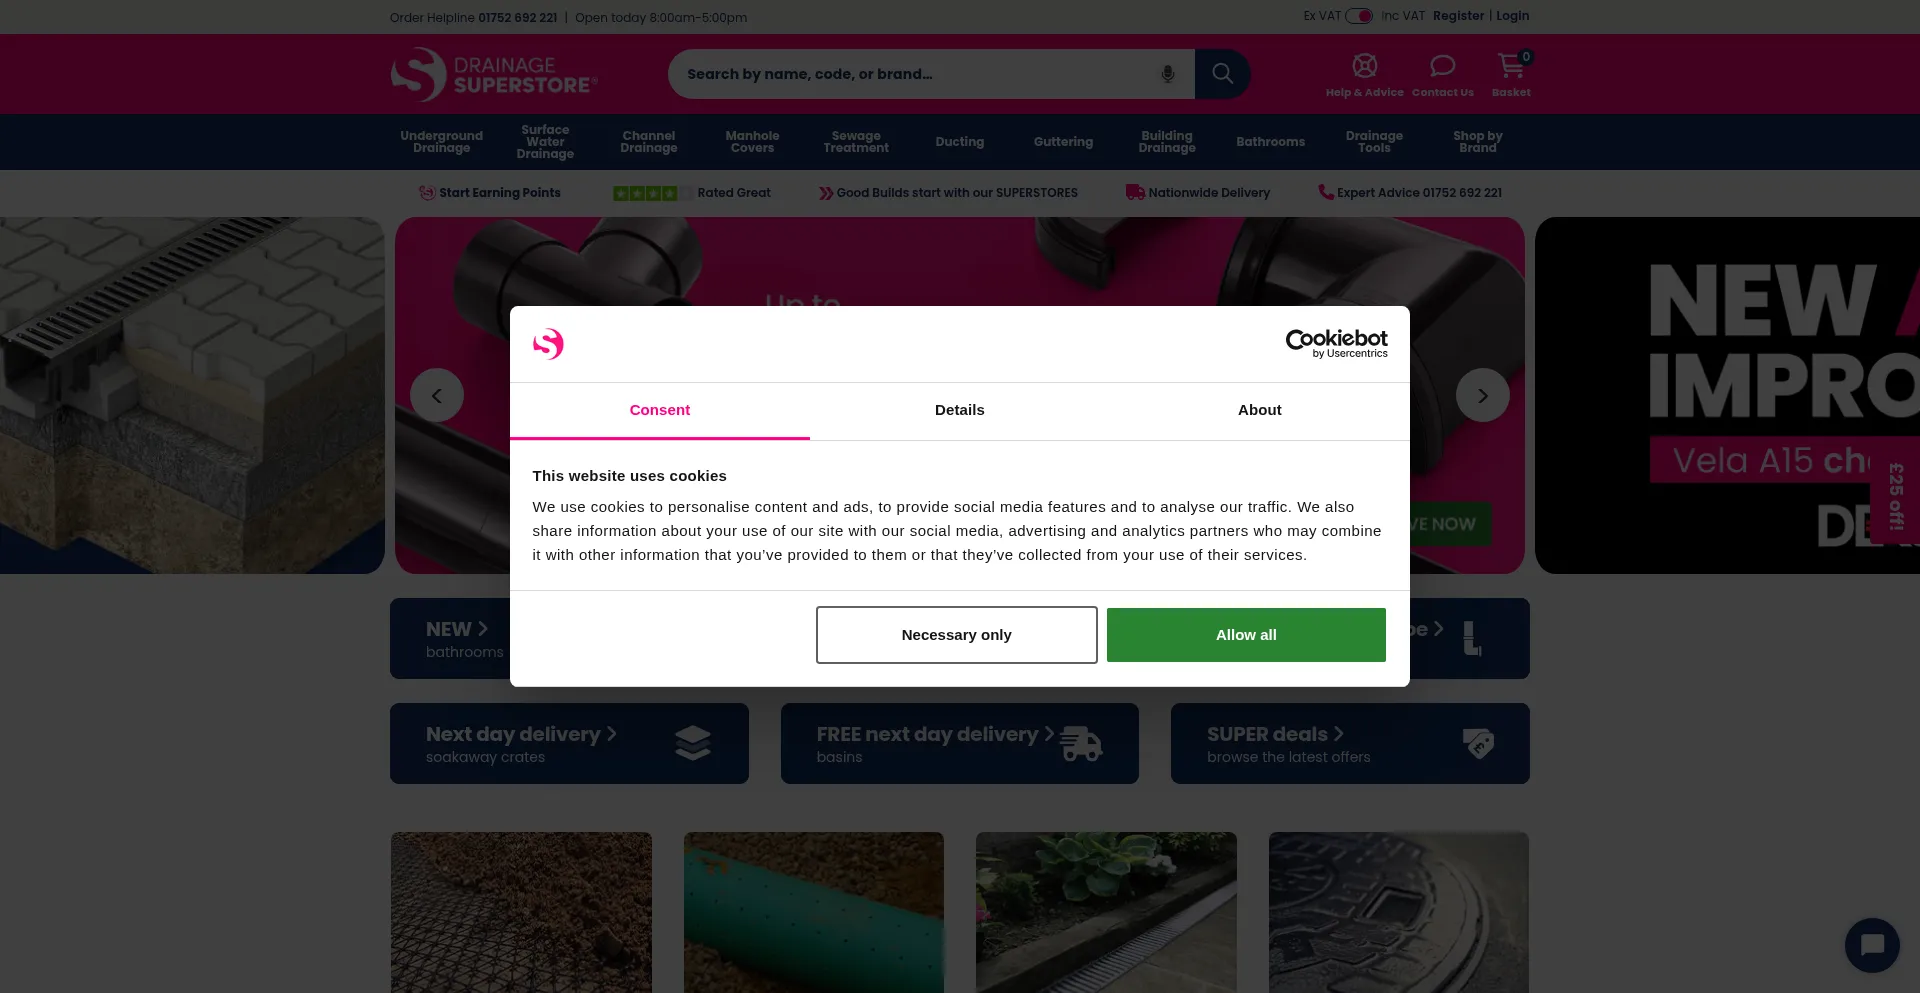Switch to the Details tab
1920x993 pixels.
[960, 410]
